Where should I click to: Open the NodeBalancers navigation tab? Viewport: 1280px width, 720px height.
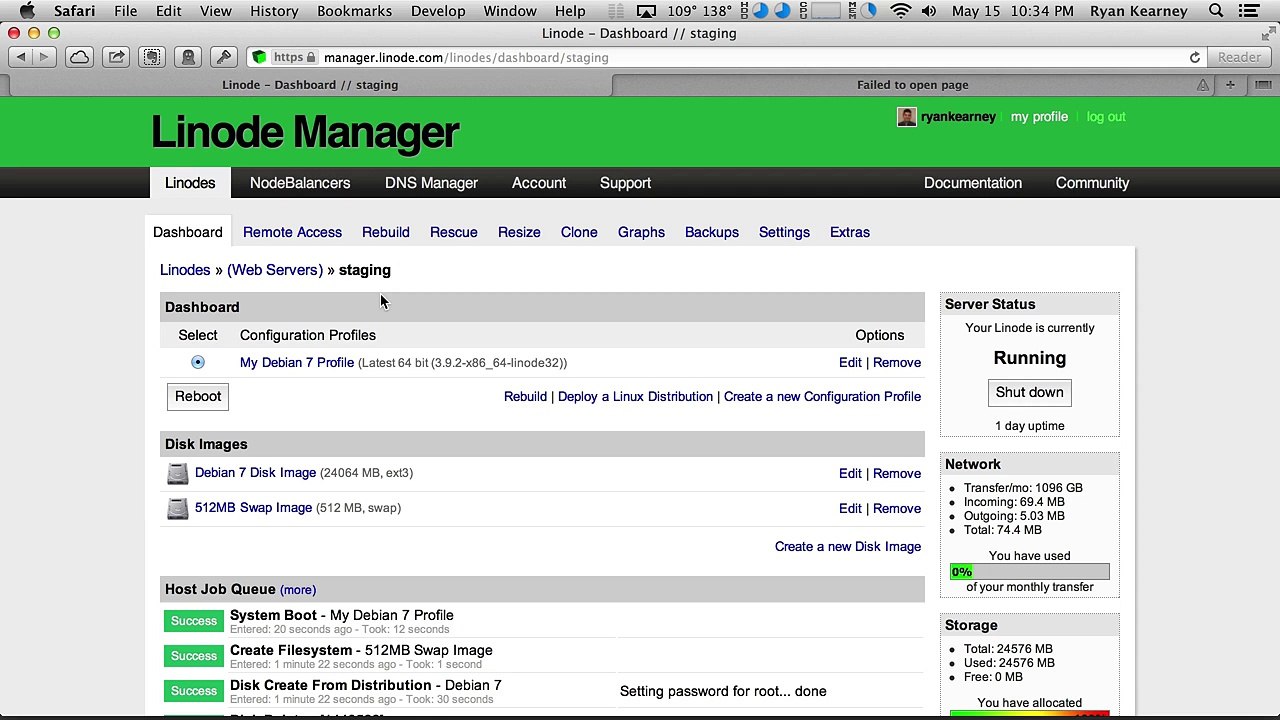(x=300, y=183)
